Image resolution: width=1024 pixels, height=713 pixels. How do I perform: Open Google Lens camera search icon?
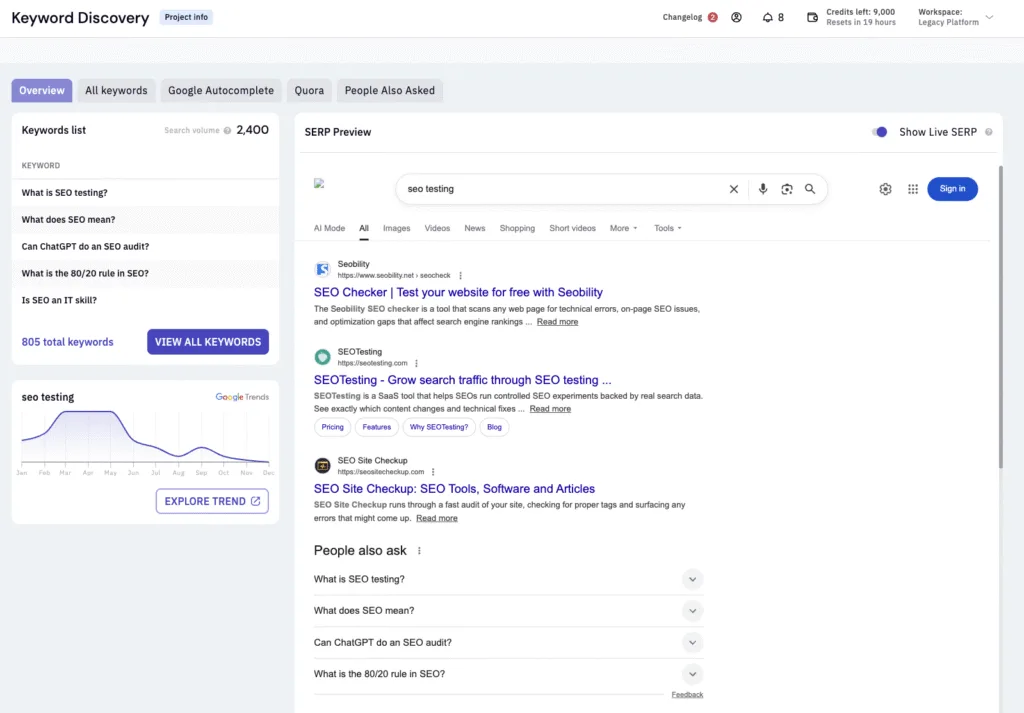pos(787,189)
